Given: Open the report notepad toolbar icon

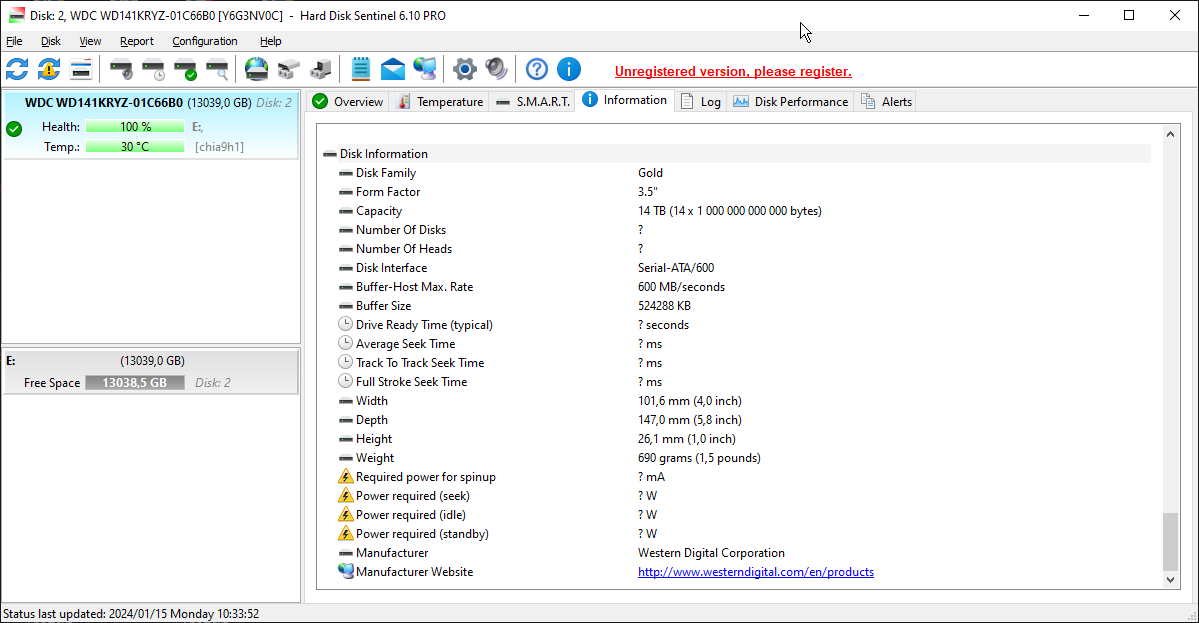Looking at the screenshot, I should click(x=361, y=70).
